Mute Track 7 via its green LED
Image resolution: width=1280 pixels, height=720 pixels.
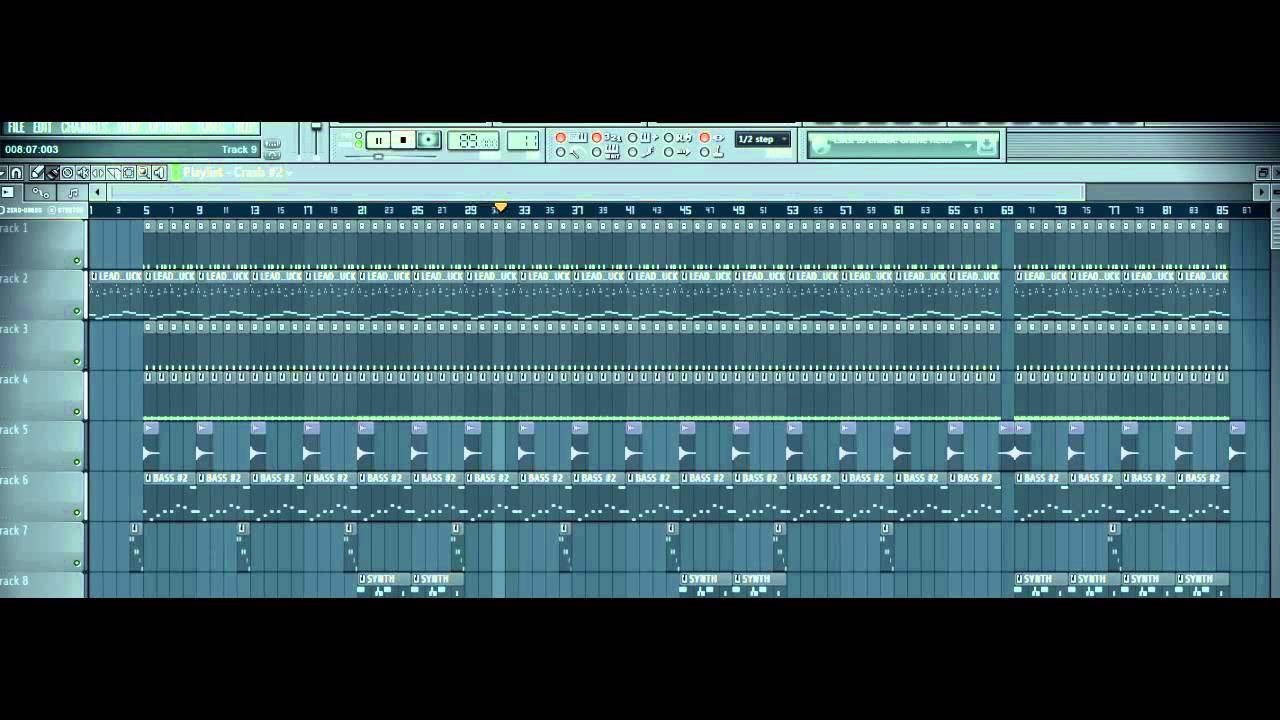(77, 563)
